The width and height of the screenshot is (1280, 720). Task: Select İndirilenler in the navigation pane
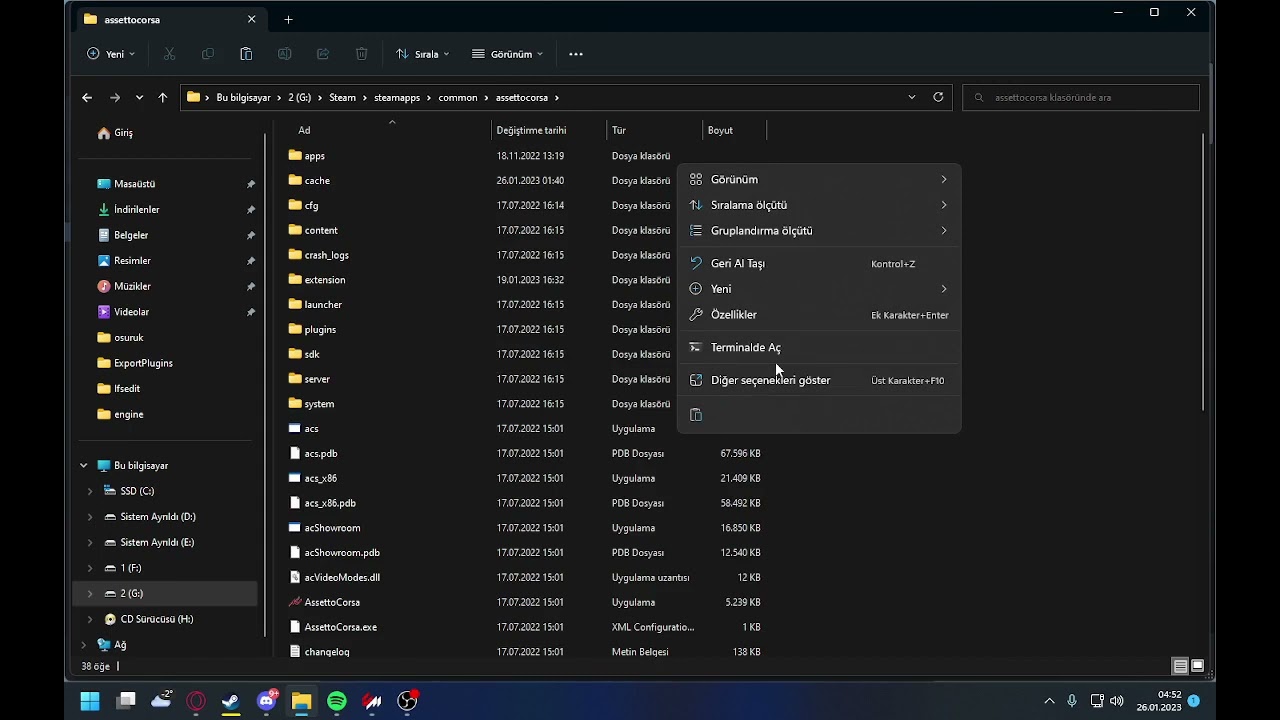coord(166,210)
